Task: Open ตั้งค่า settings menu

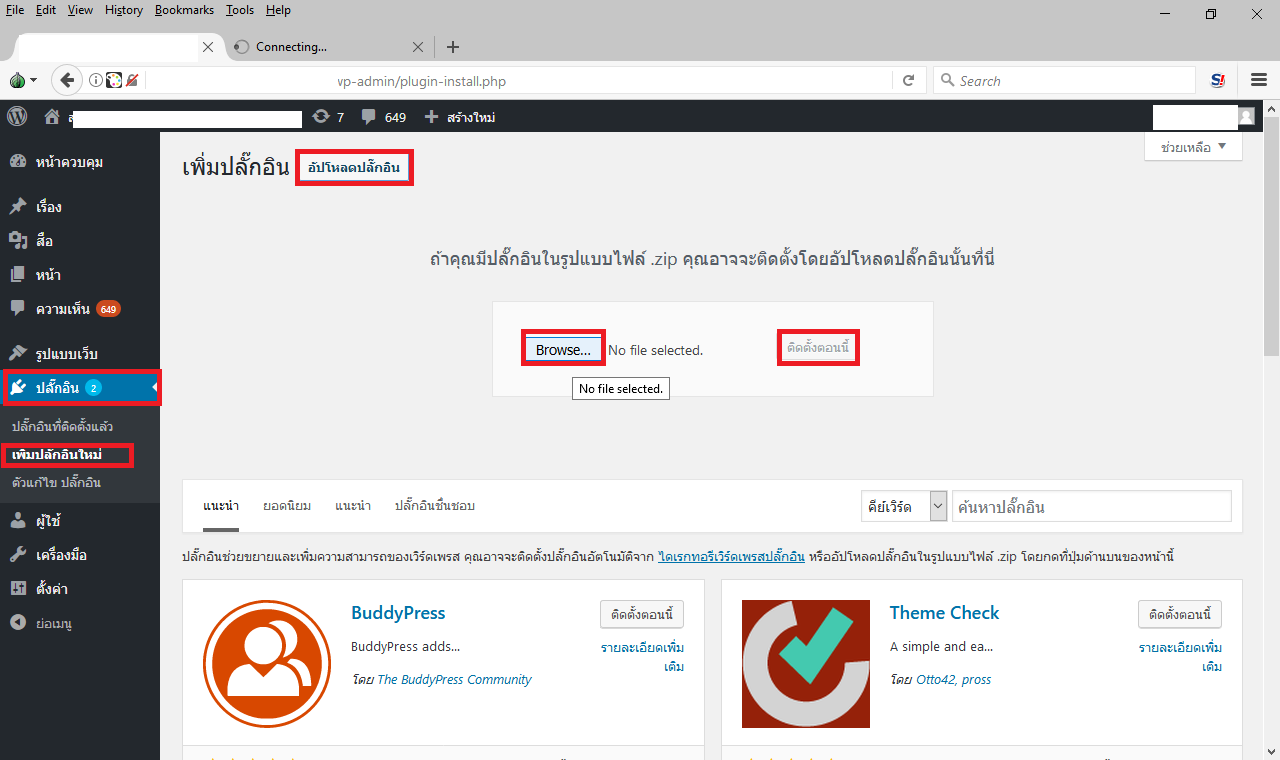Action: click(80, 589)
